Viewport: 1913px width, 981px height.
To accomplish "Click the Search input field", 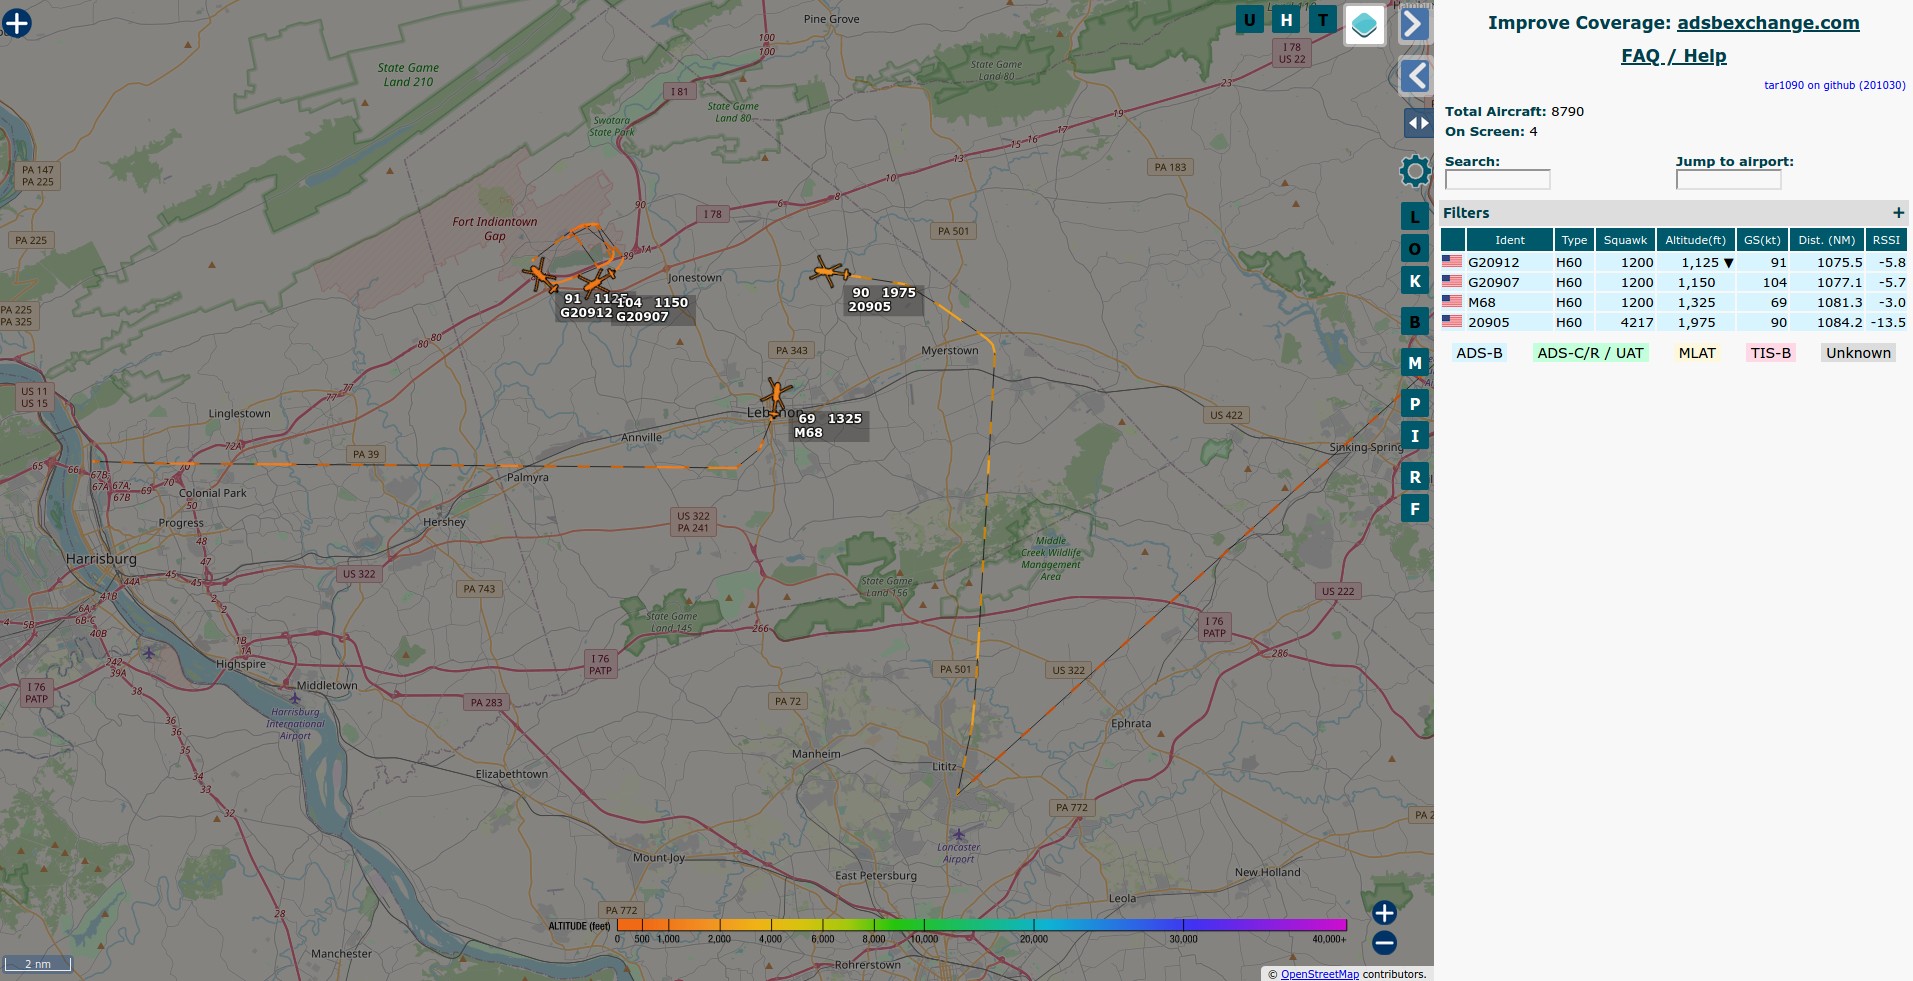I will 1497,180.
